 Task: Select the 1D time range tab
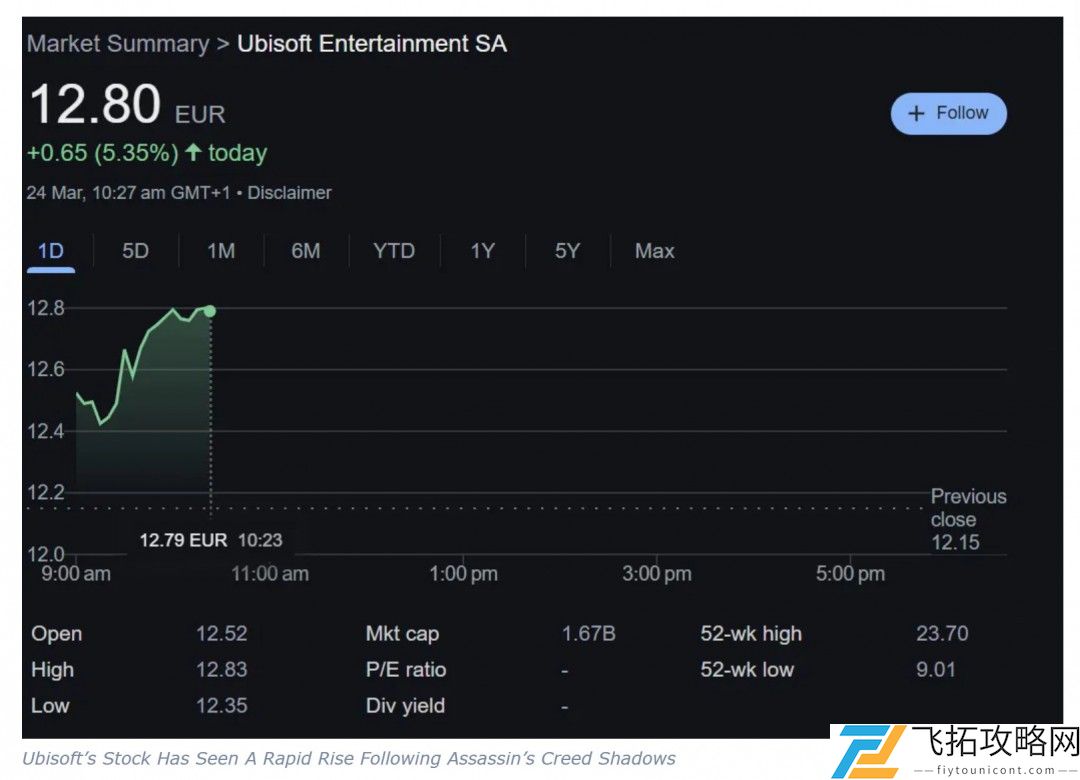(51, 251)
